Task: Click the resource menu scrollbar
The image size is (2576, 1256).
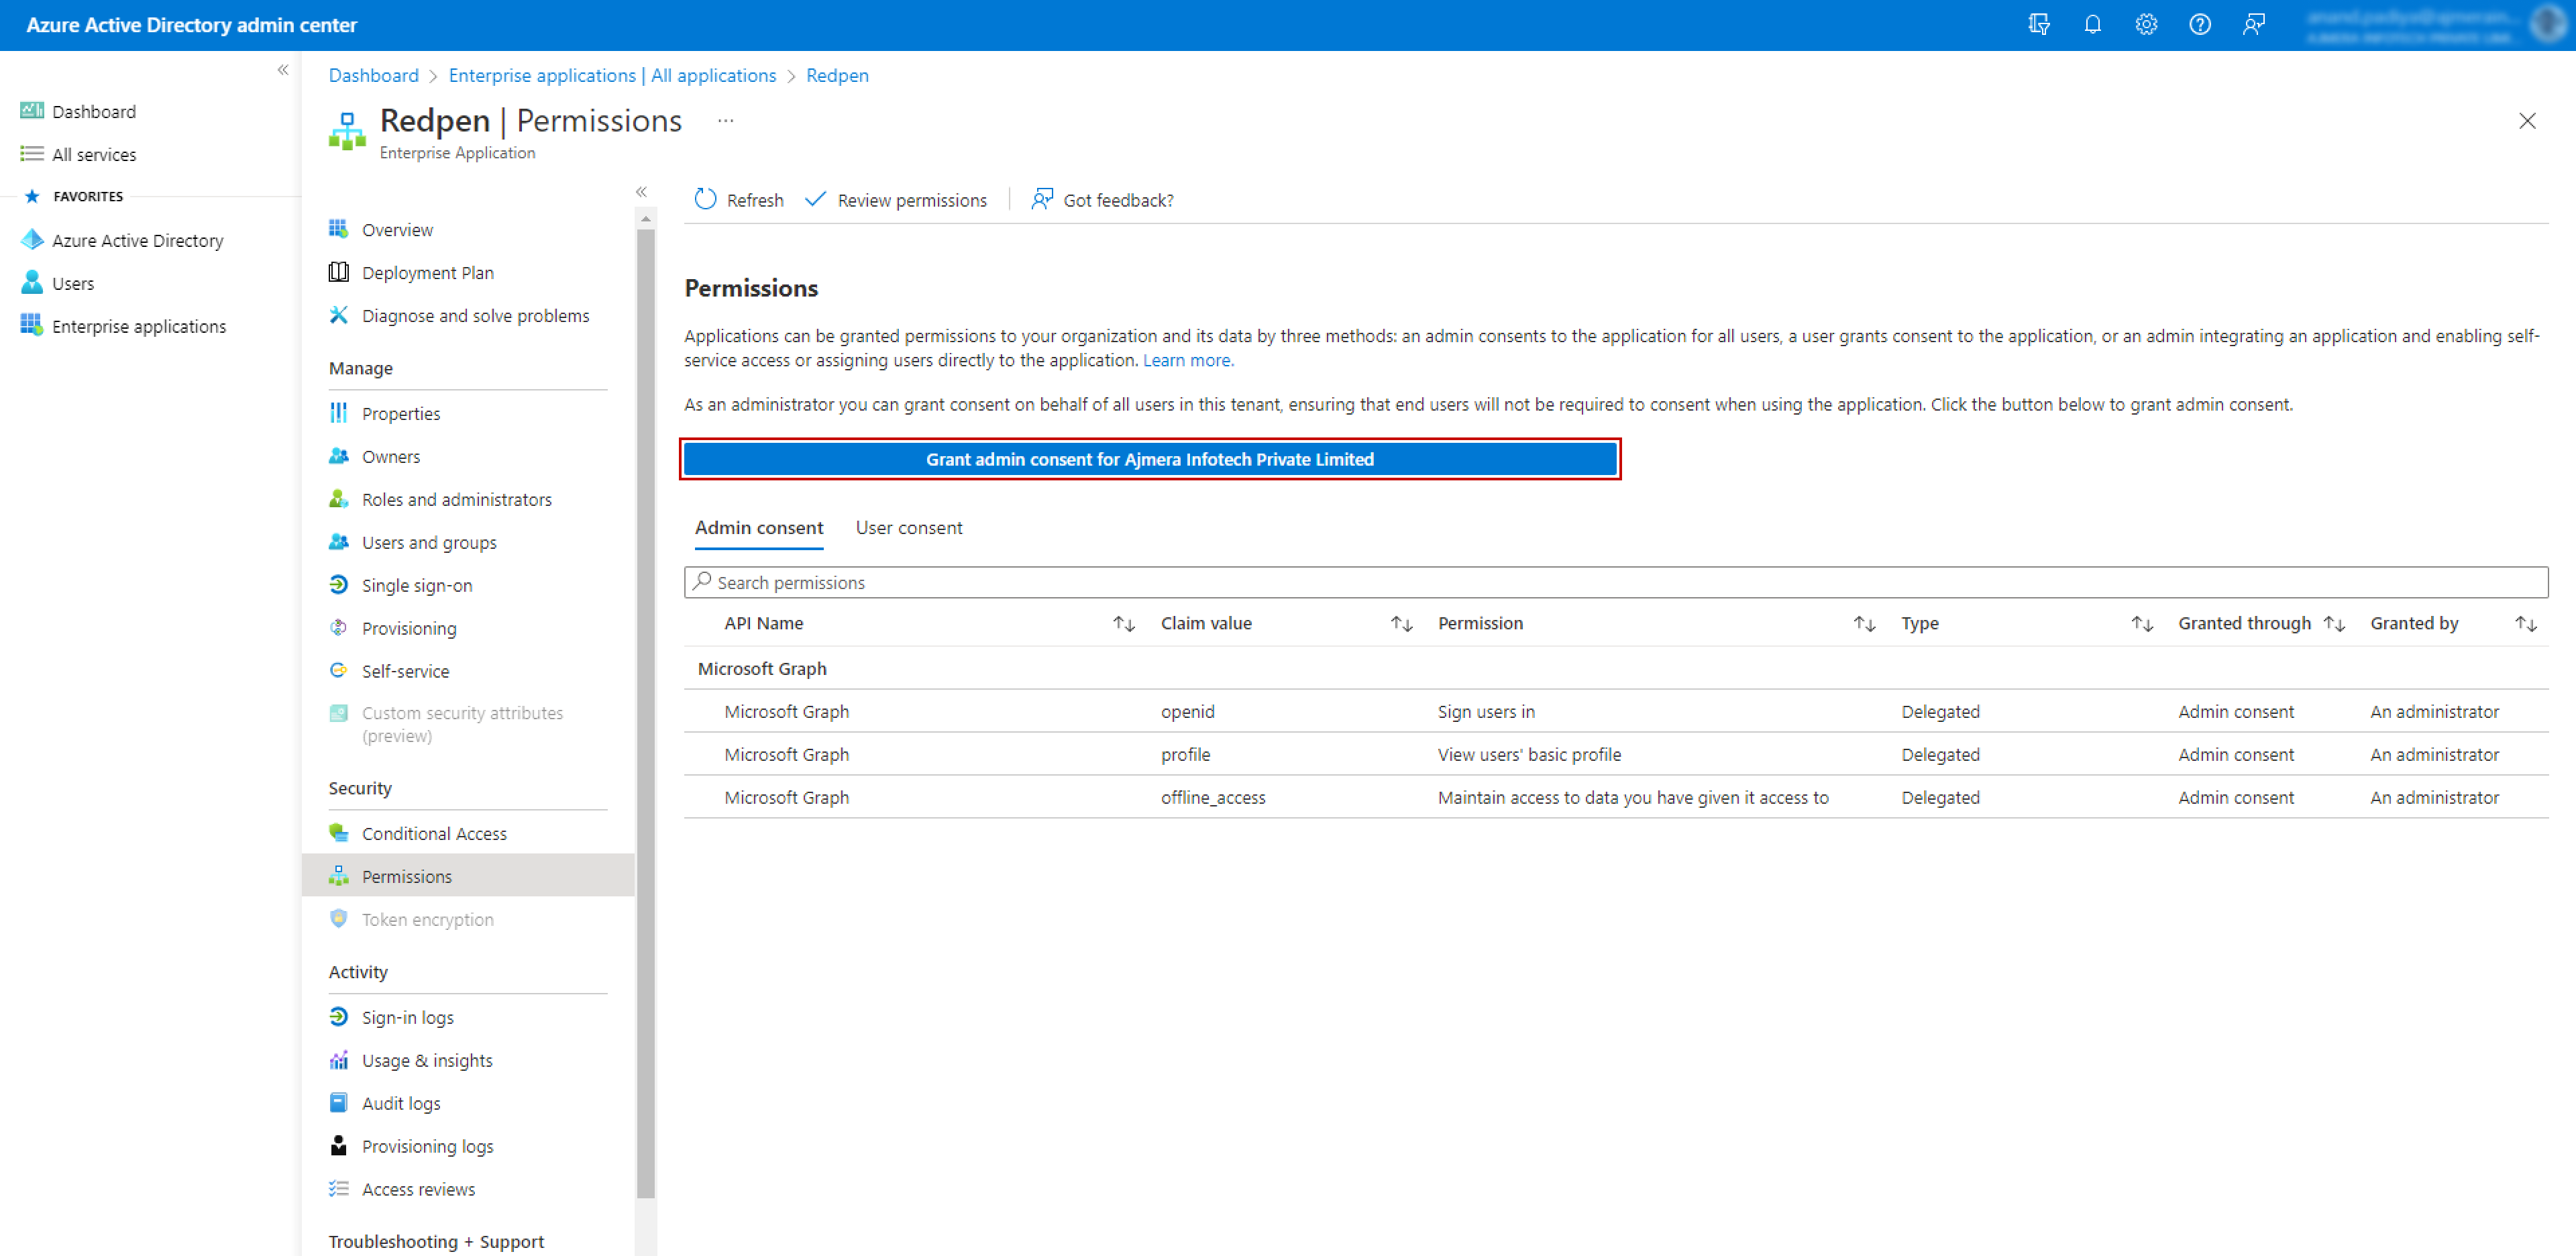Action: pyautogui.click(x=646, y=700)
